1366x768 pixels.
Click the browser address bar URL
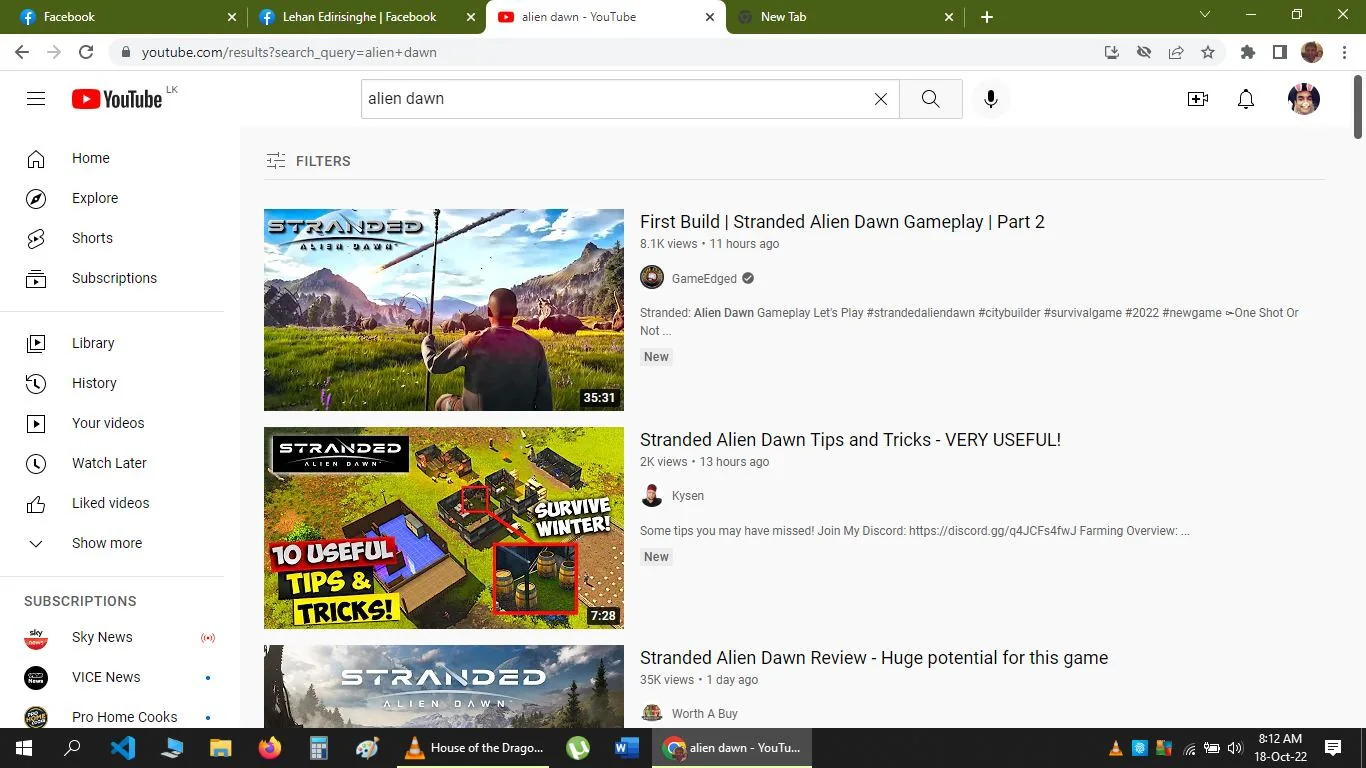coord(289,52)
